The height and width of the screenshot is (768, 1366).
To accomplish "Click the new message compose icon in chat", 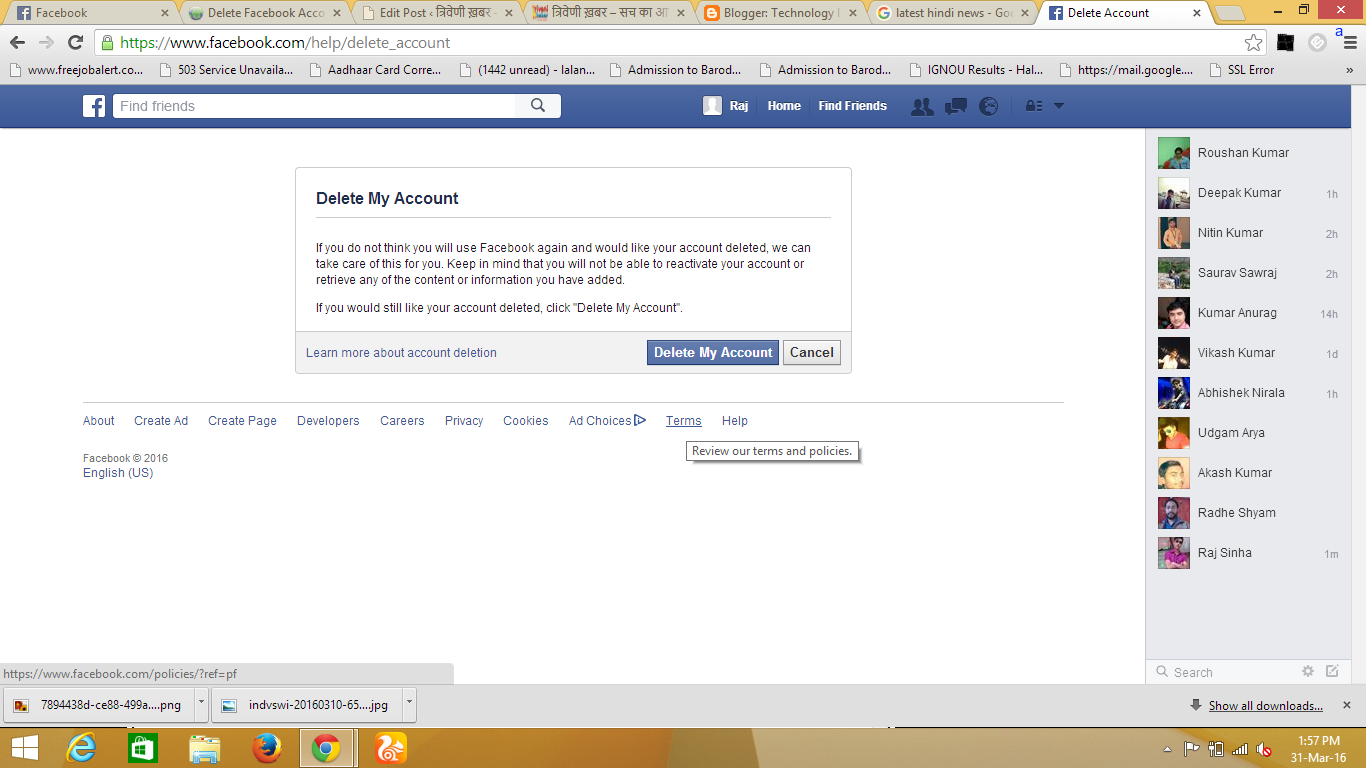I will pos(1332,671).
